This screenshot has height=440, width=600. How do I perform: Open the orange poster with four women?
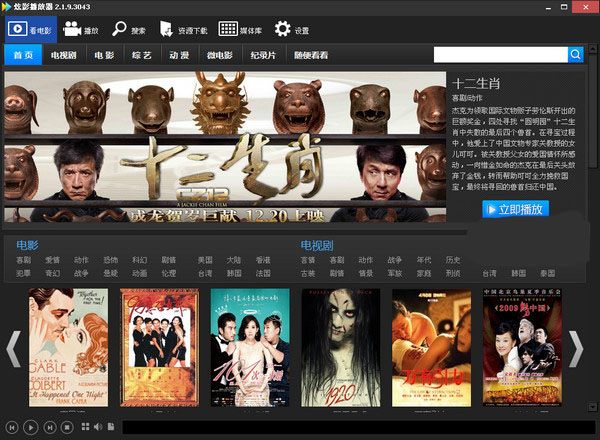159,347
